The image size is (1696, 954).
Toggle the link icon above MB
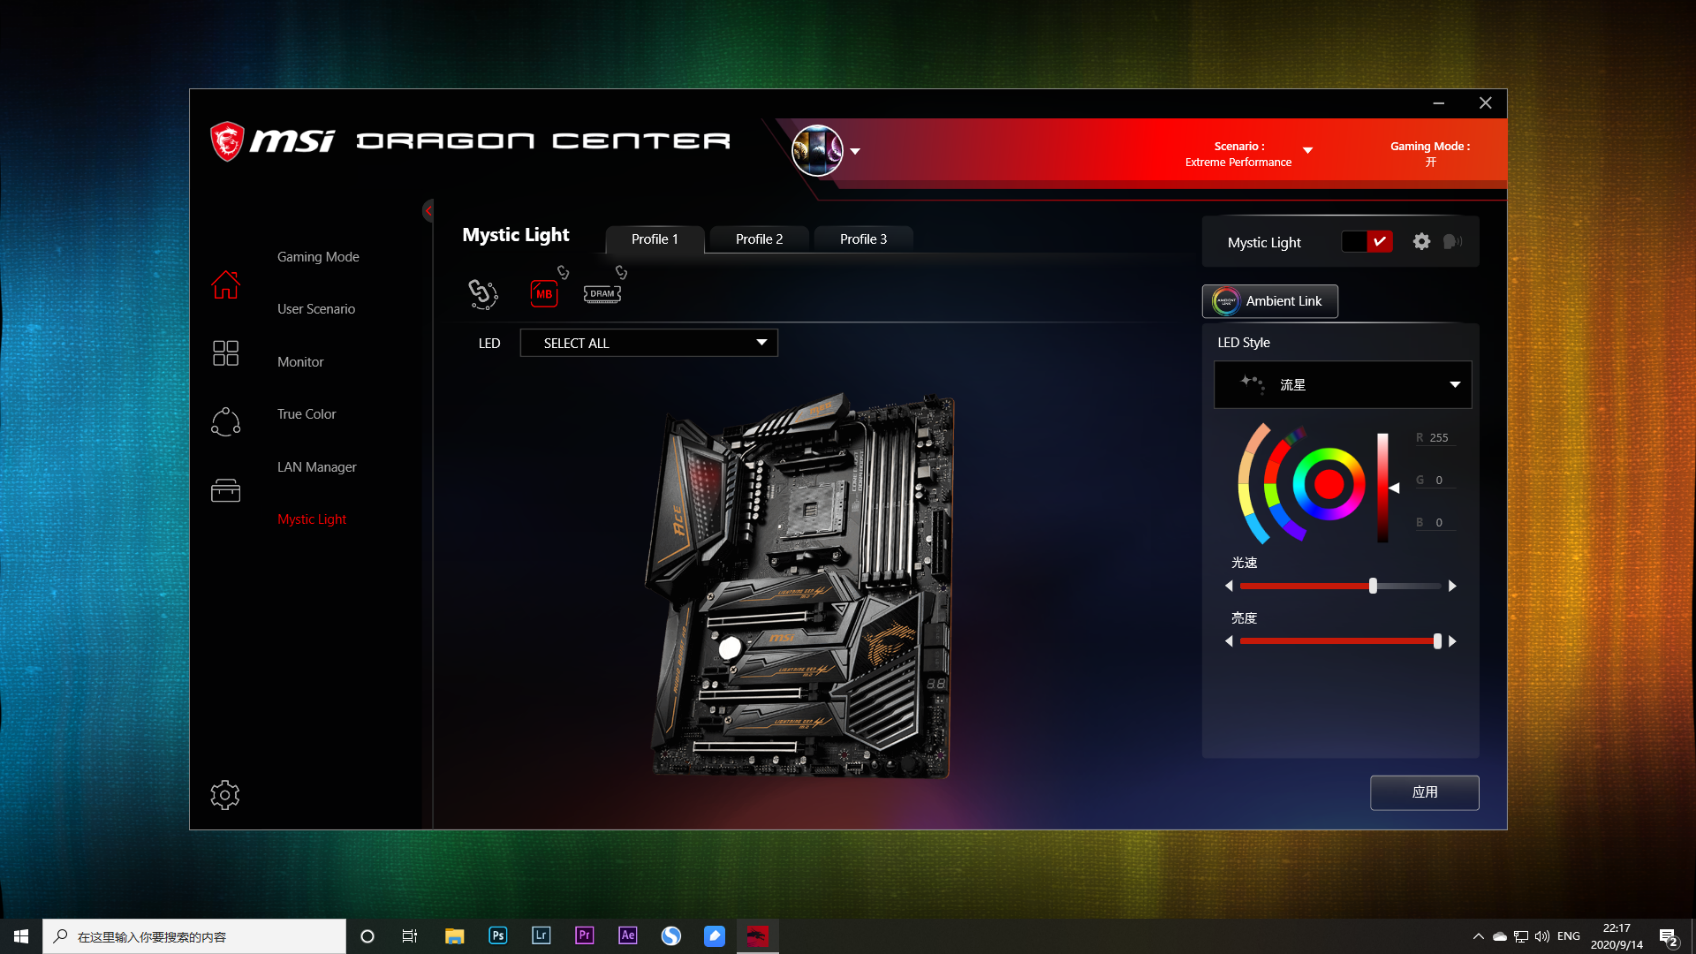[563, 272]
